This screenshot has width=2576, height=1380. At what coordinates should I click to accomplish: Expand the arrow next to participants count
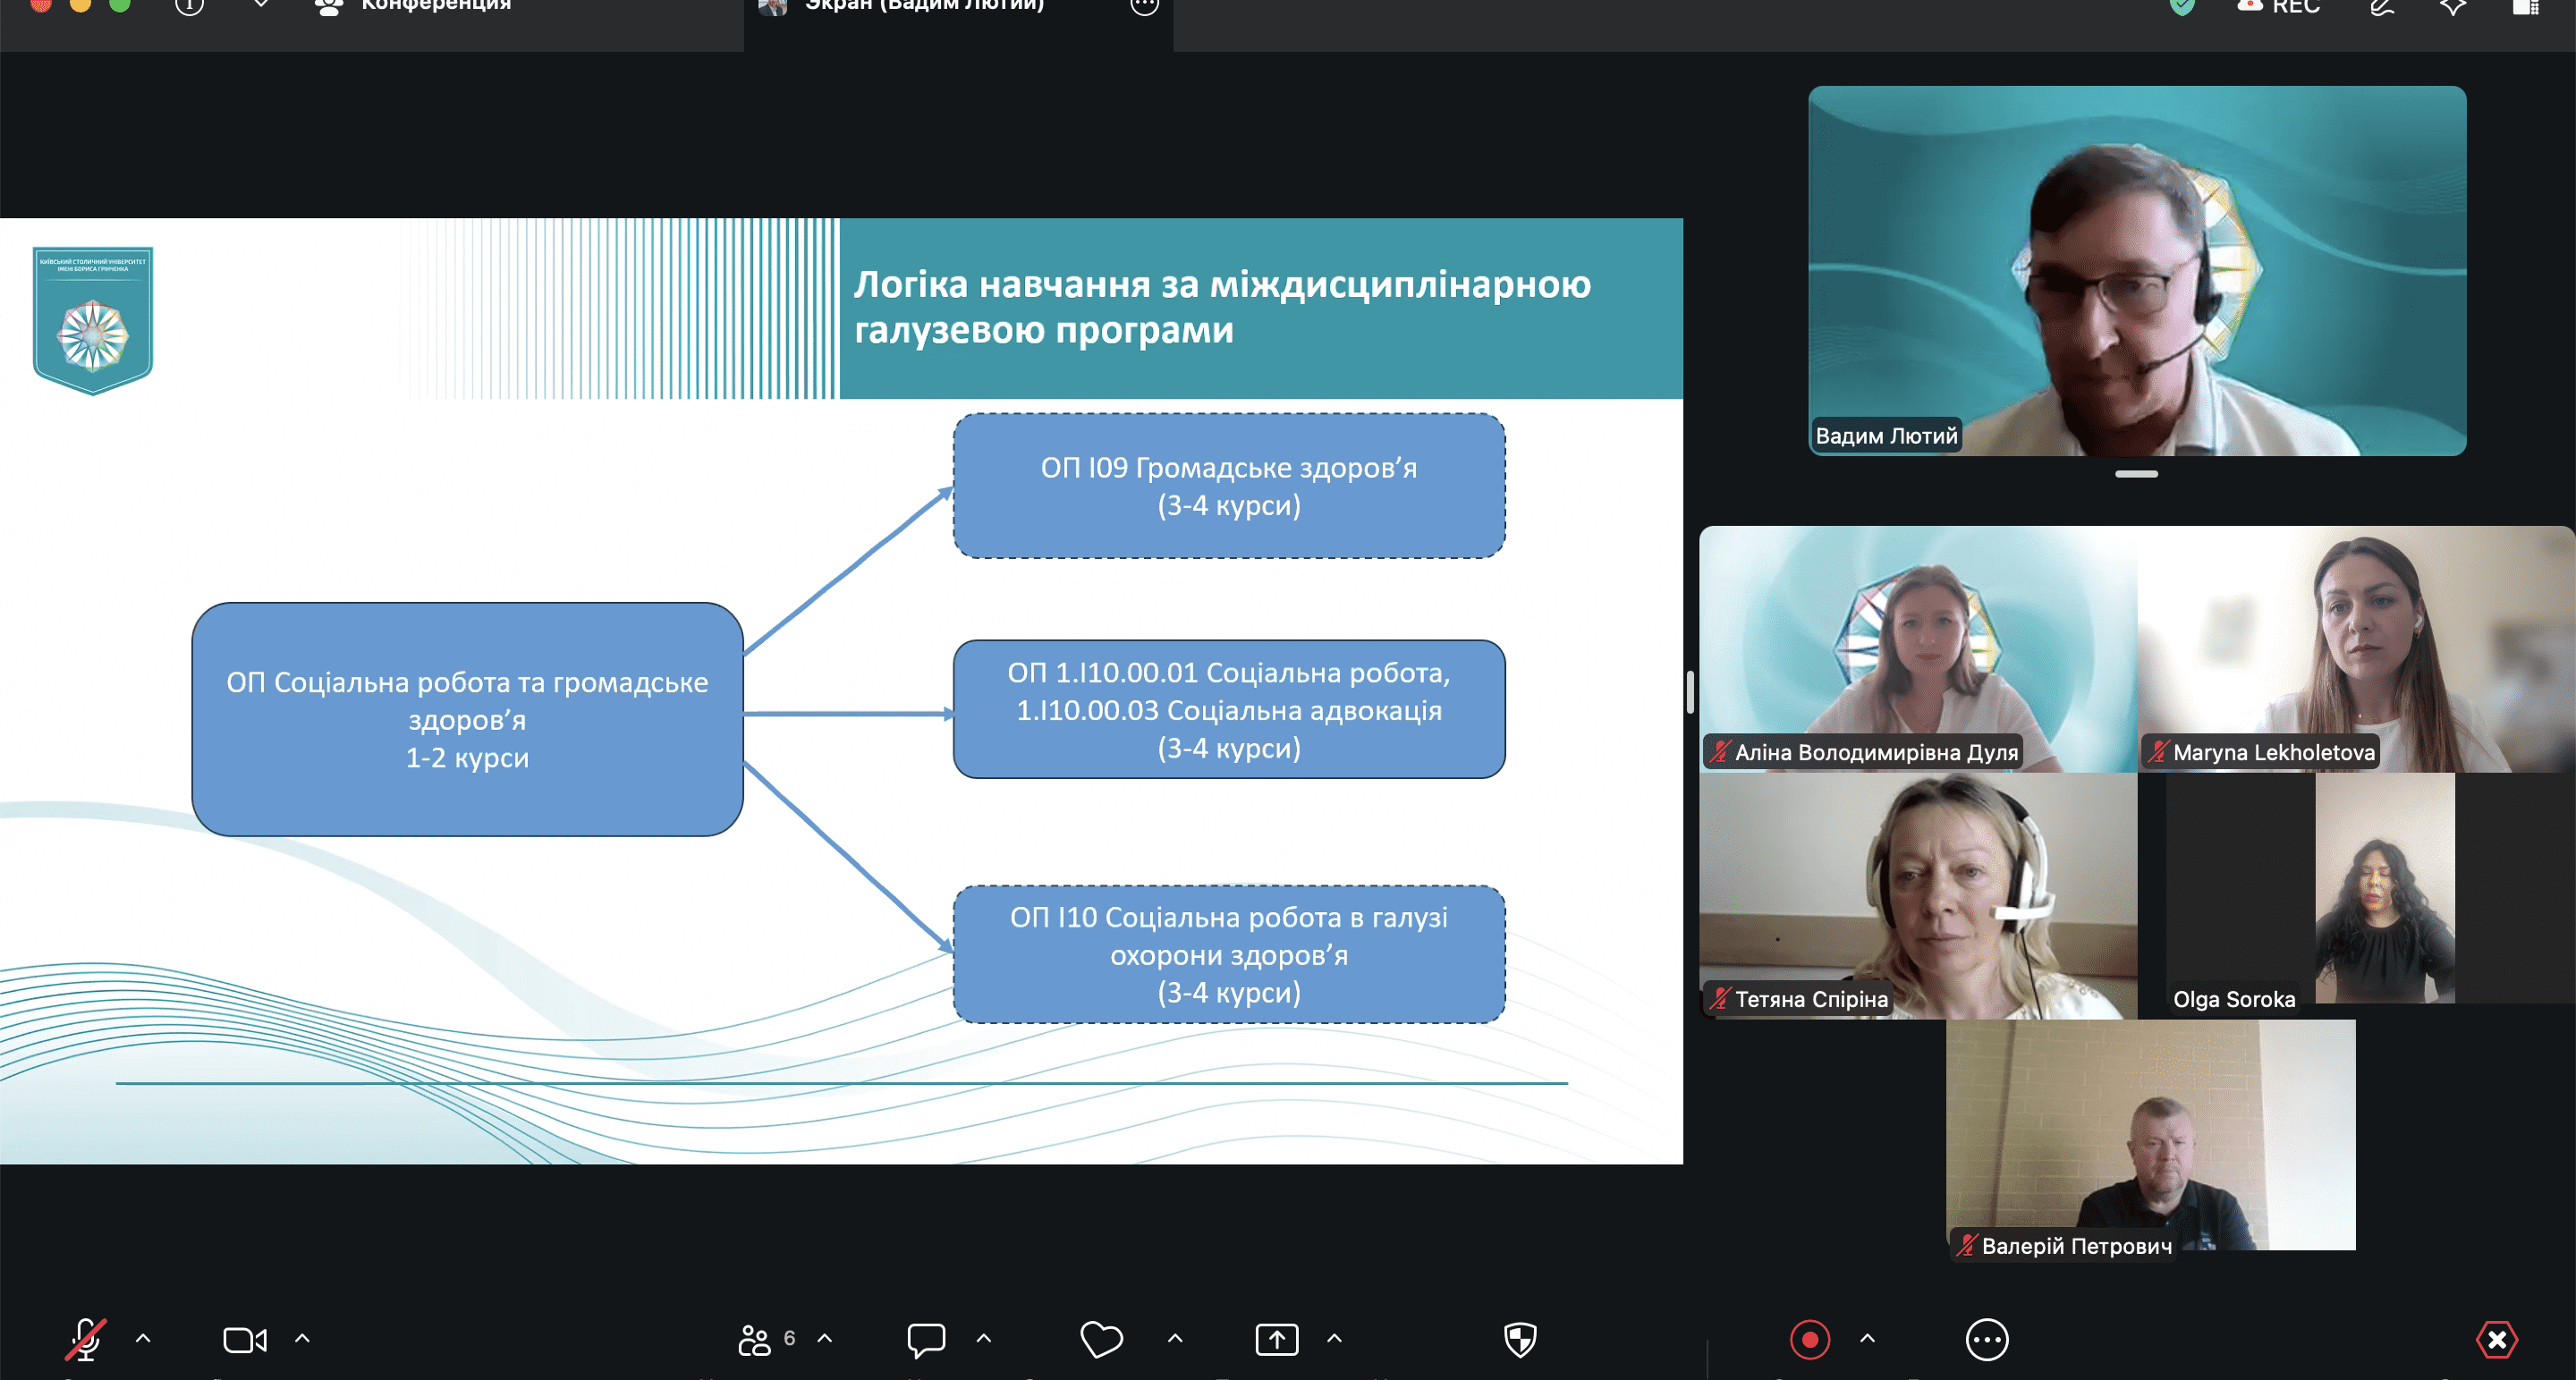click(x=825, y=1338)
